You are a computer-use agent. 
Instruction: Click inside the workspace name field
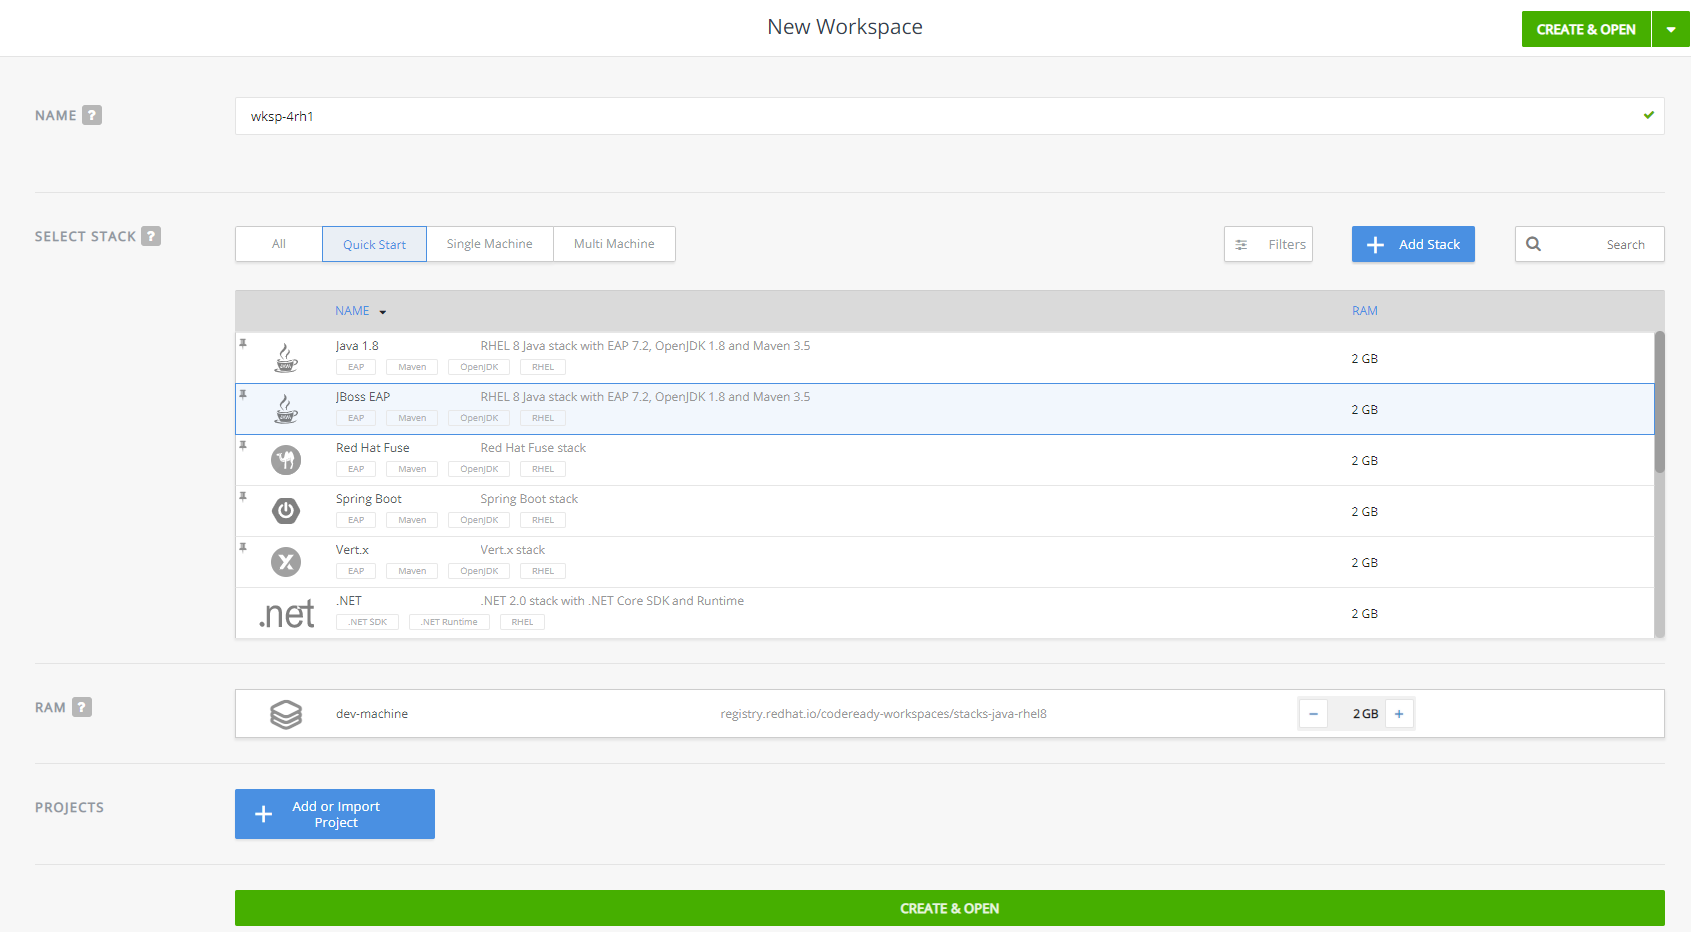click(700, 116)
